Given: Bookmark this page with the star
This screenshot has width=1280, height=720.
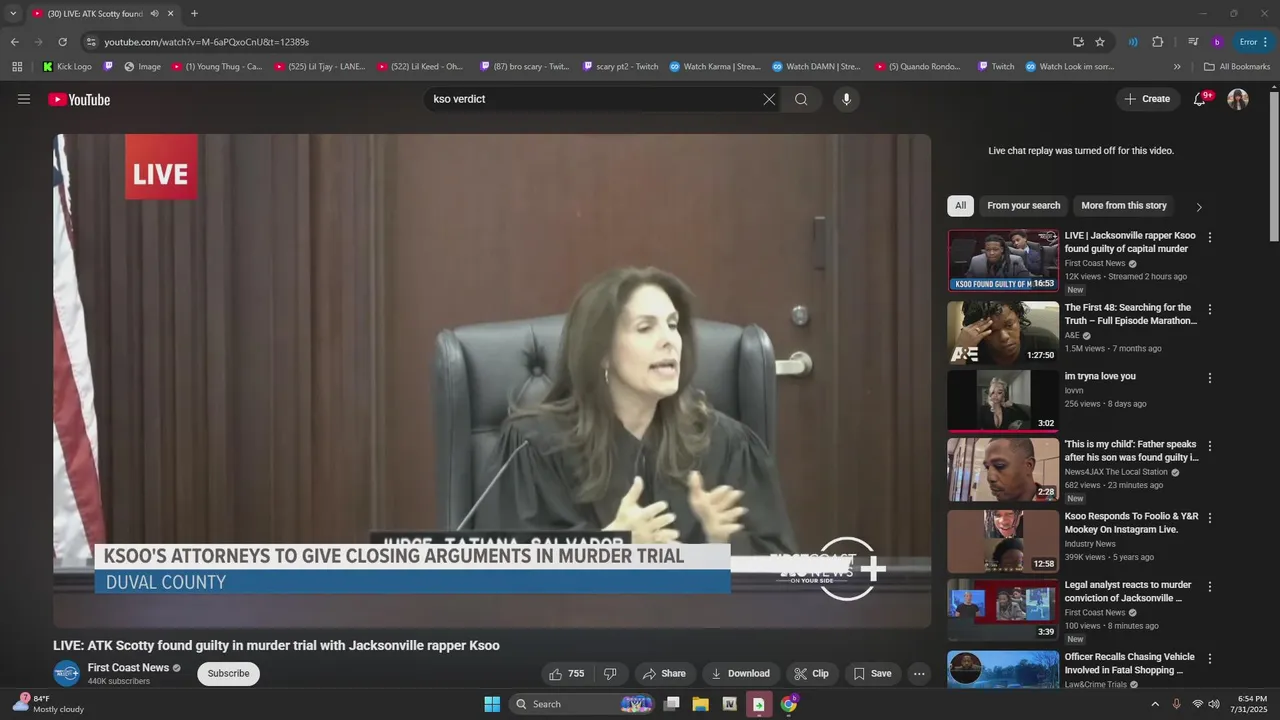Looking at the screenshot, I should [1100, 42].
